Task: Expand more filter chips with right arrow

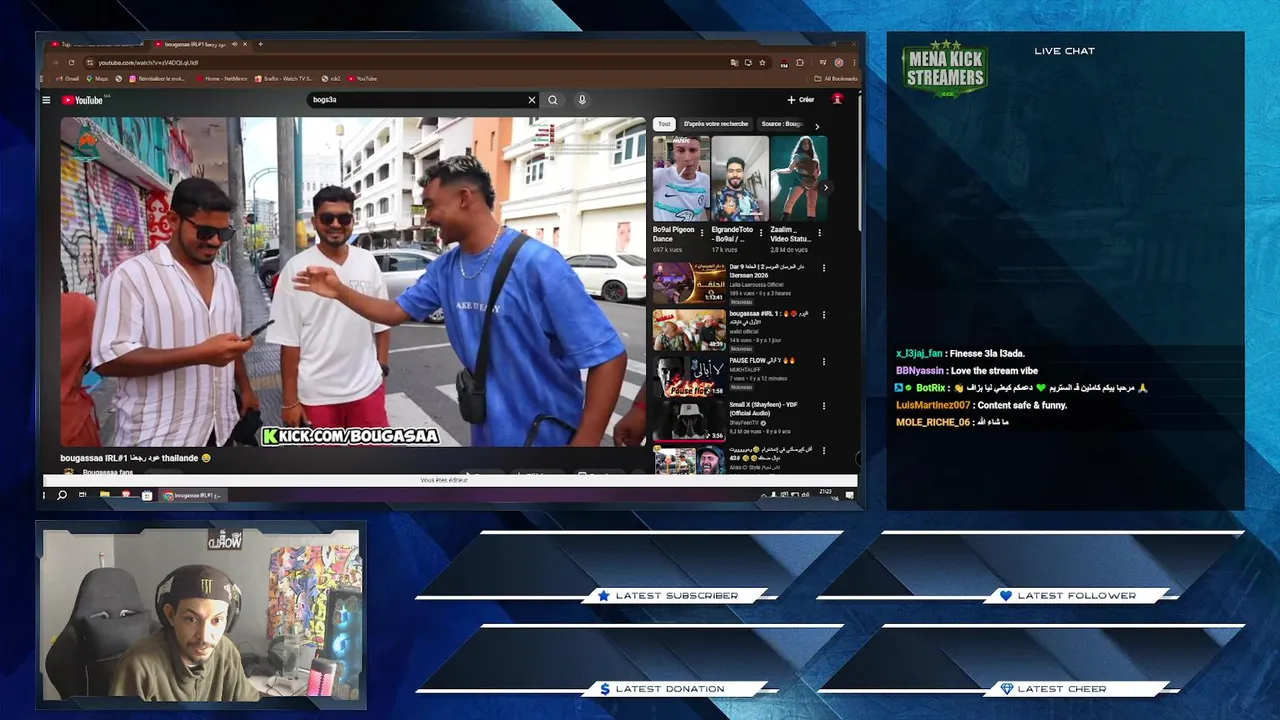Action: point(817,126)
